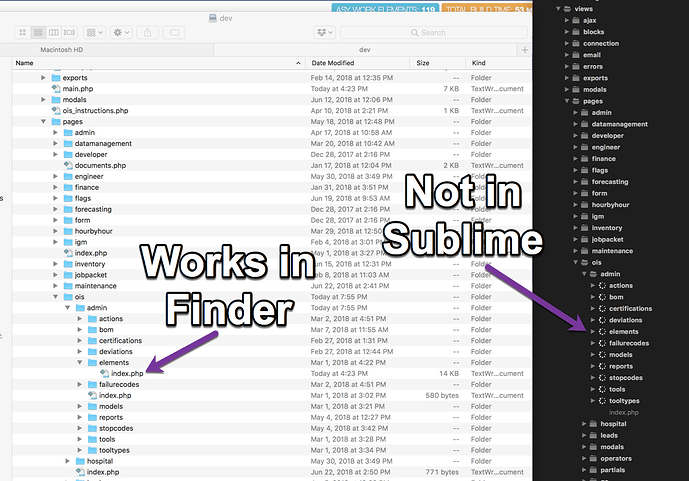
Task: Switch Finder to column view
Action: click(x=54, y=33)
